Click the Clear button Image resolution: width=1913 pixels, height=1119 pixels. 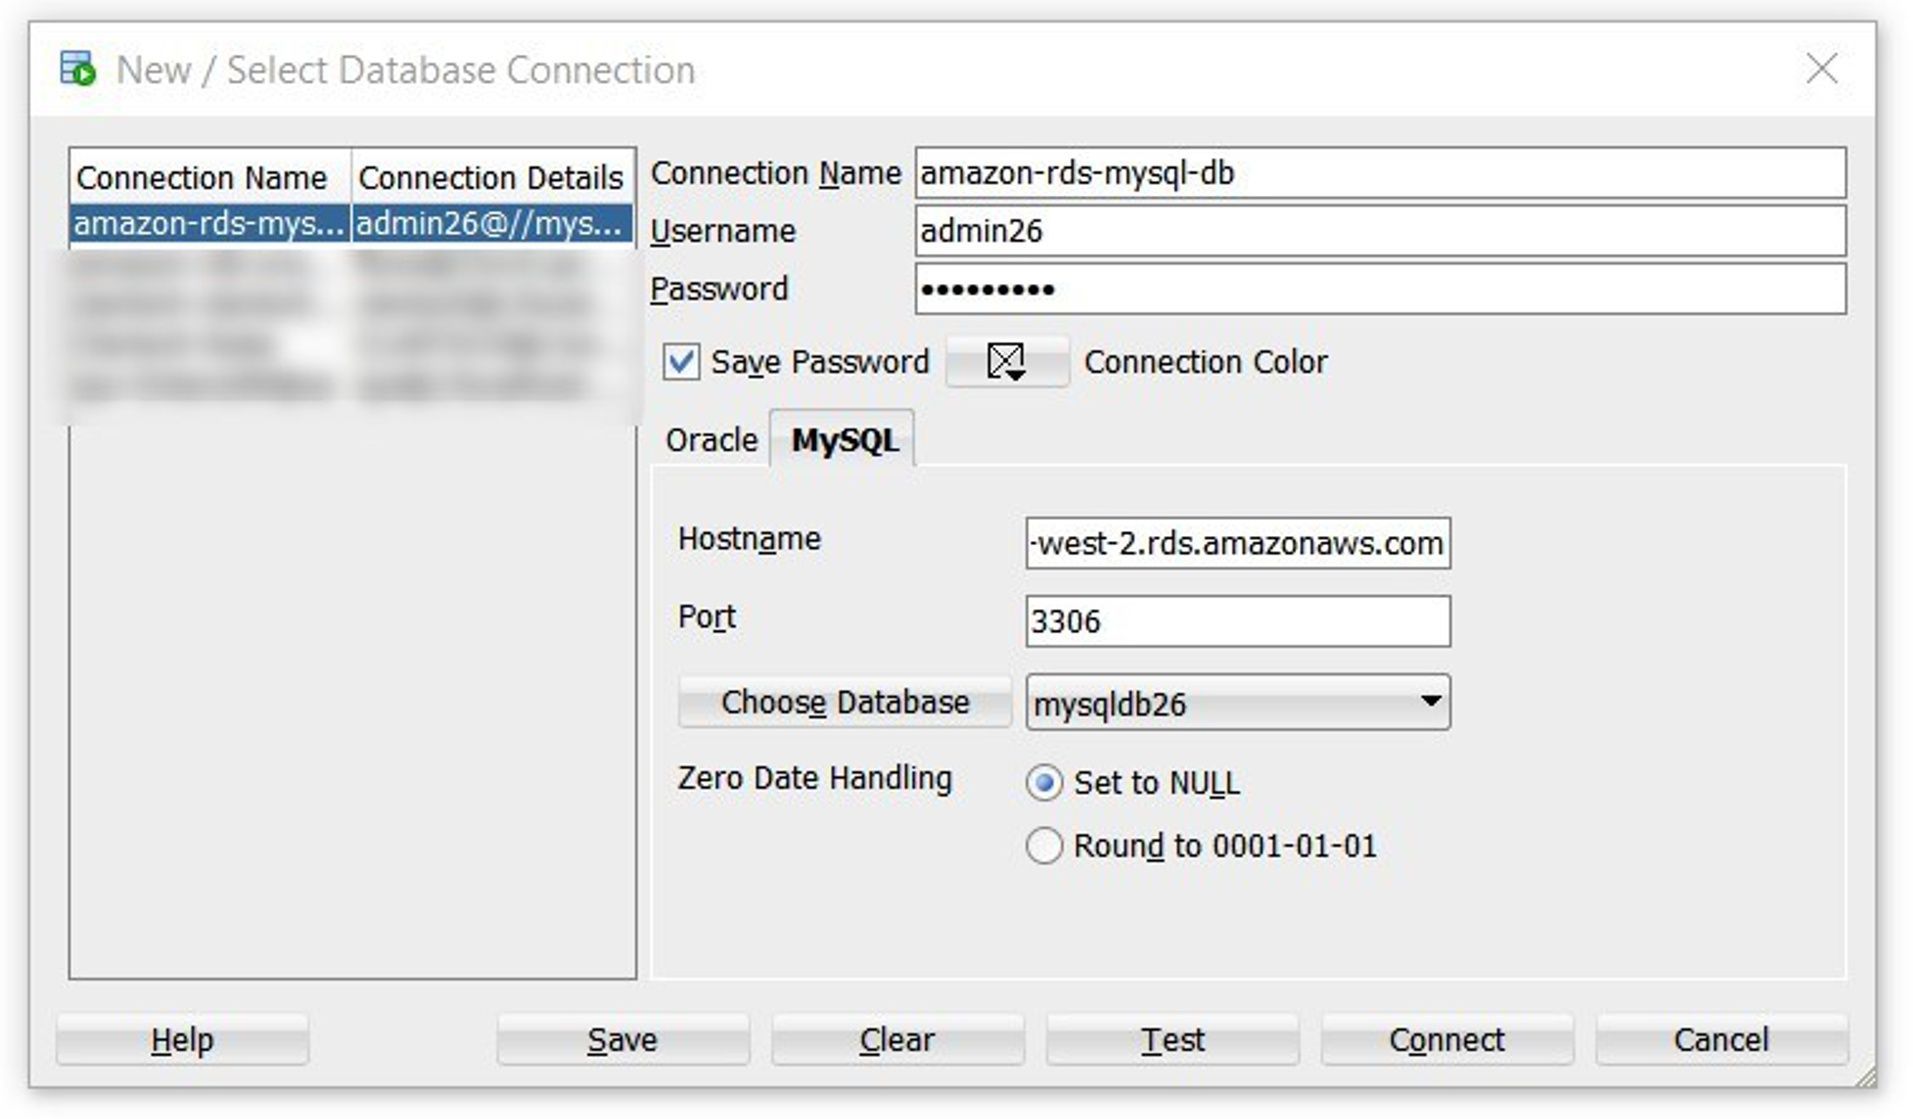pos(897,1040)
